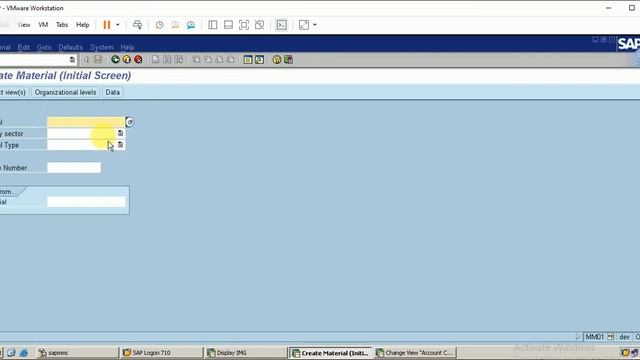The image size is (640, 360).
Task: Click the yellow Exit icon
Action: (127, 60)
